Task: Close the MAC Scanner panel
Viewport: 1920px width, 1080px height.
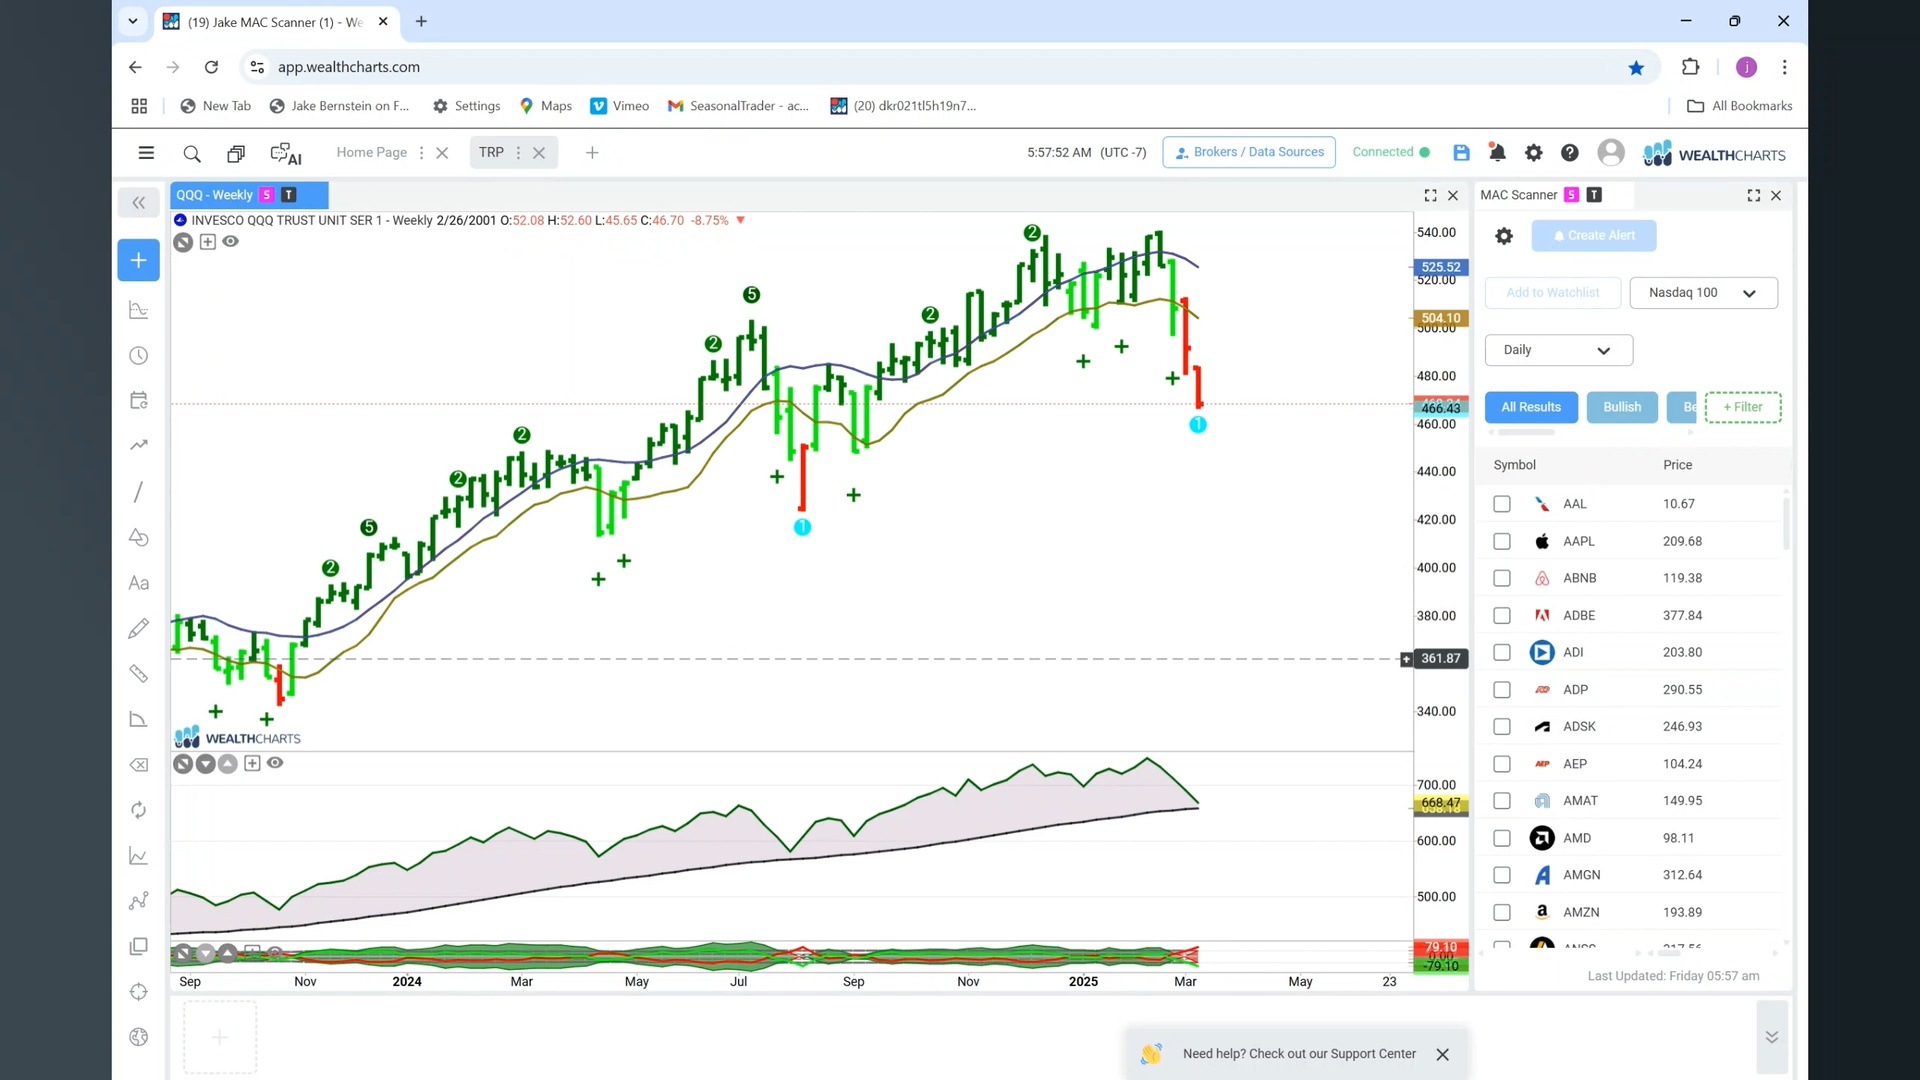Action: (1777, 196)
